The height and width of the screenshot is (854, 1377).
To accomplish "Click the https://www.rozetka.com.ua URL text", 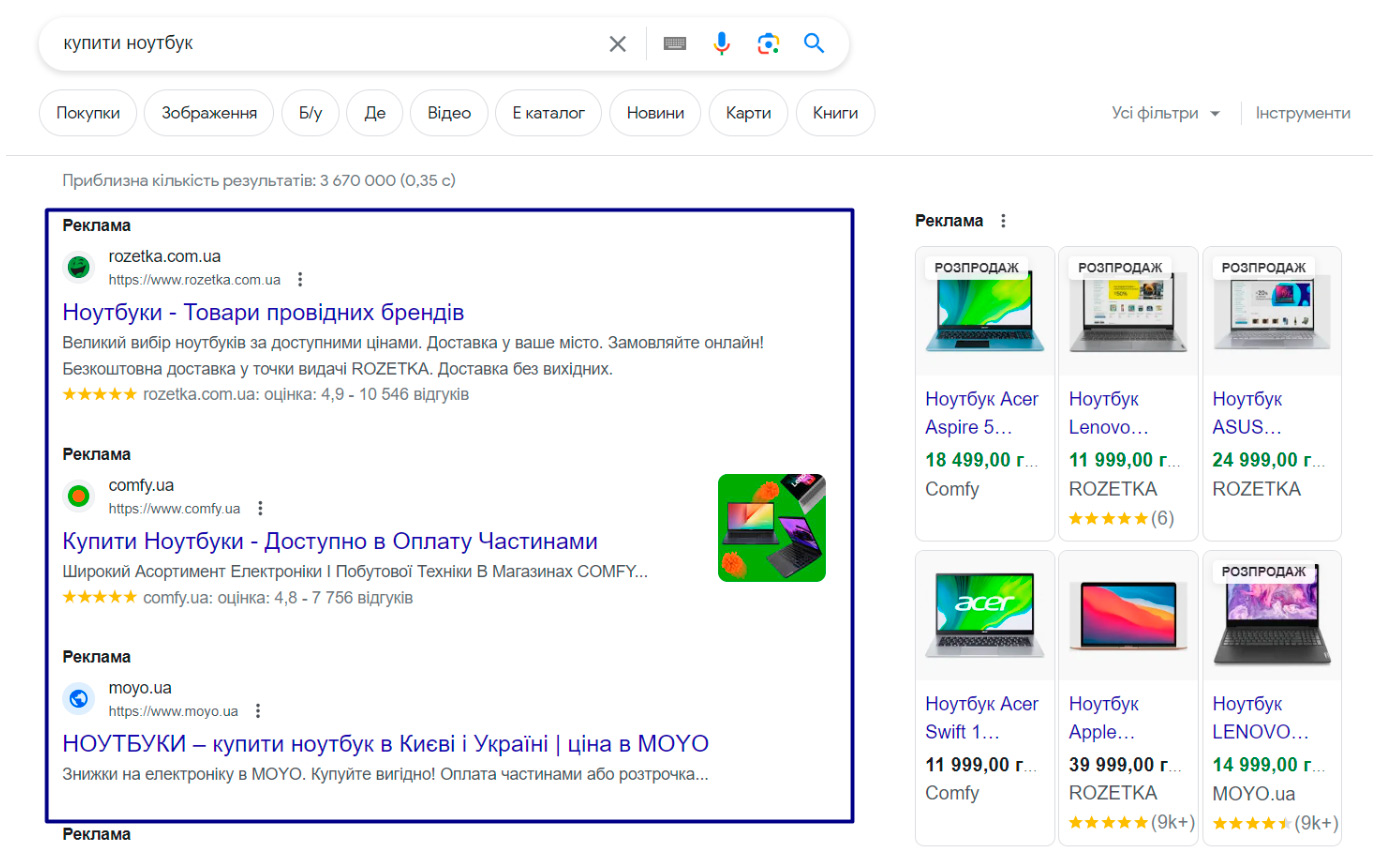I will tap(195, 279).
